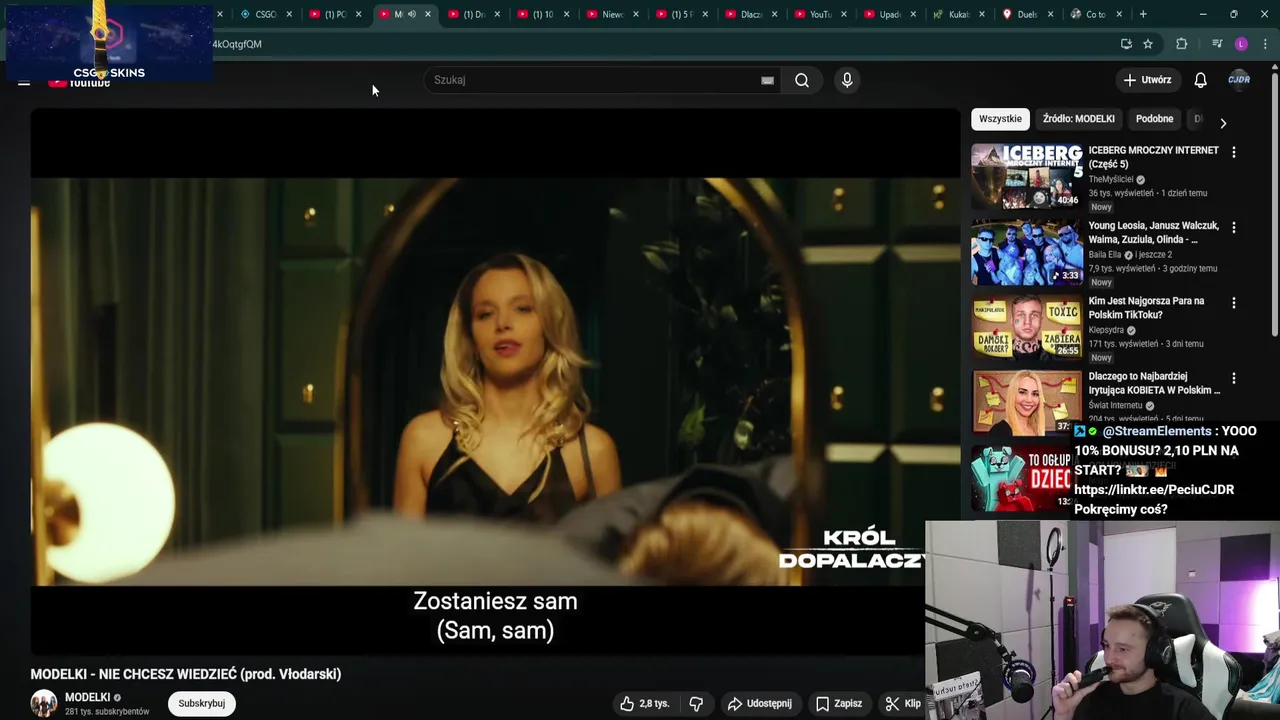Open the CJDR account avatar menu
Viewport: 1280px width, 720px height.
[x=1239, y=80]
